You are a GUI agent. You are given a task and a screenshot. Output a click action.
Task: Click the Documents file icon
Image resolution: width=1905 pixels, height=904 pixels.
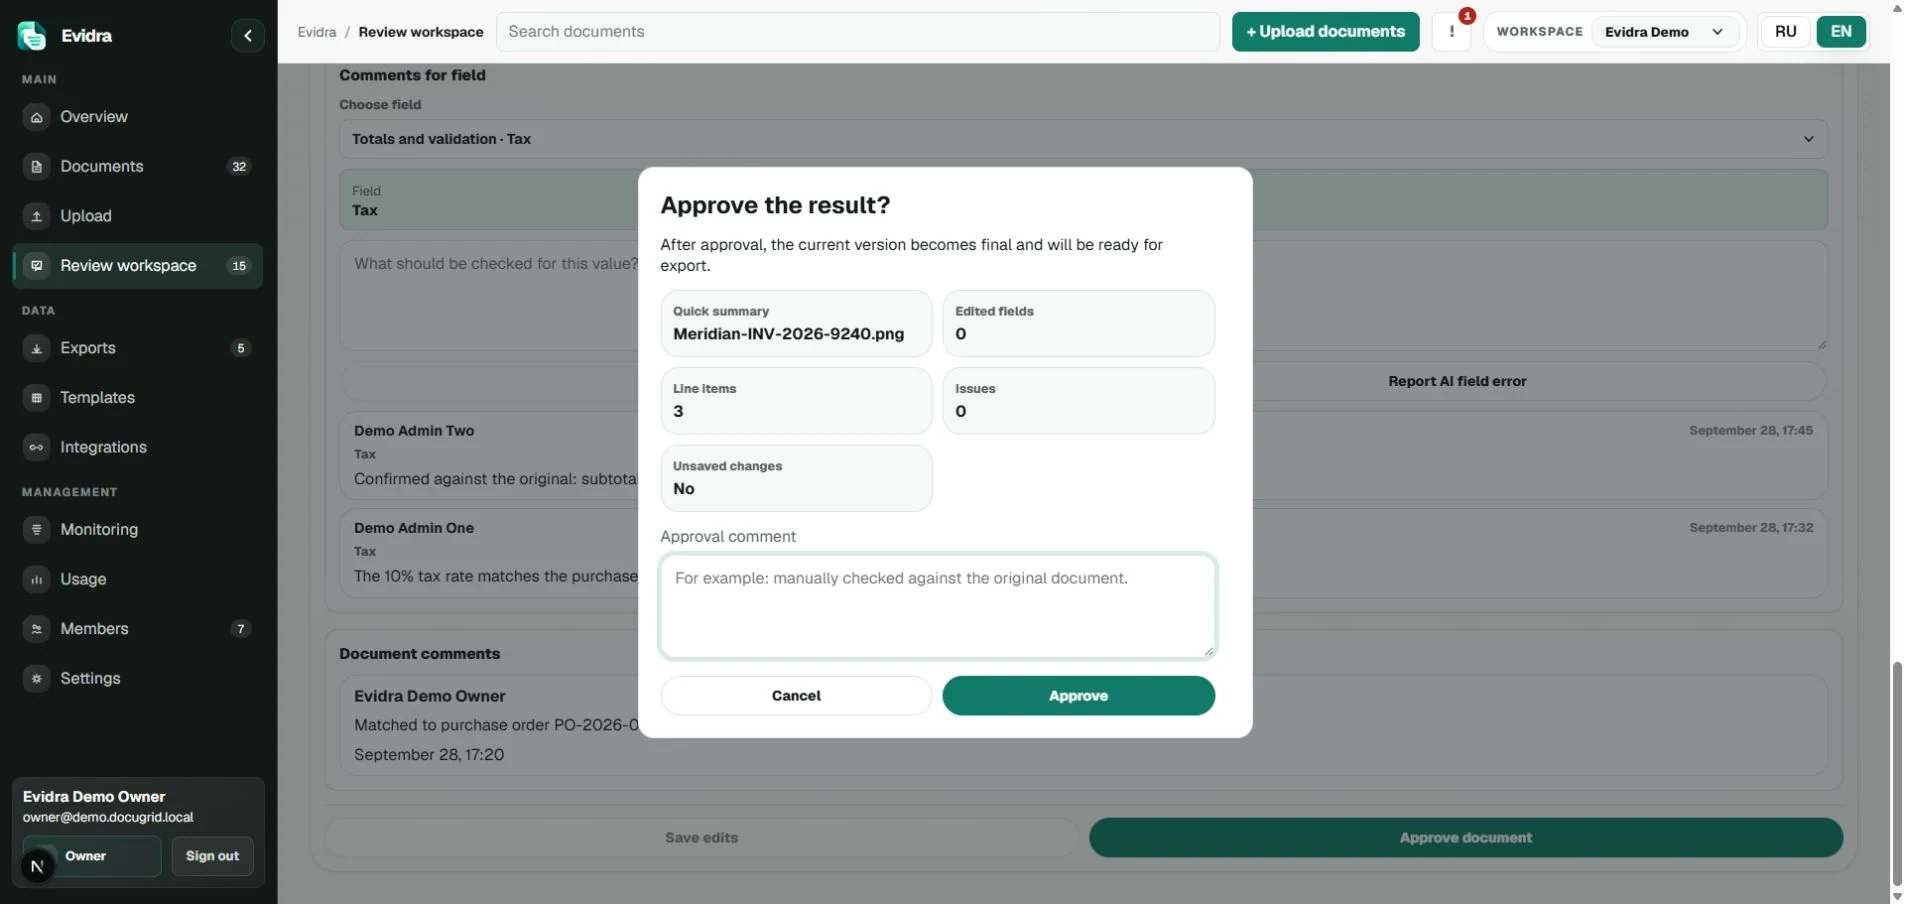(x=37, y=166)
